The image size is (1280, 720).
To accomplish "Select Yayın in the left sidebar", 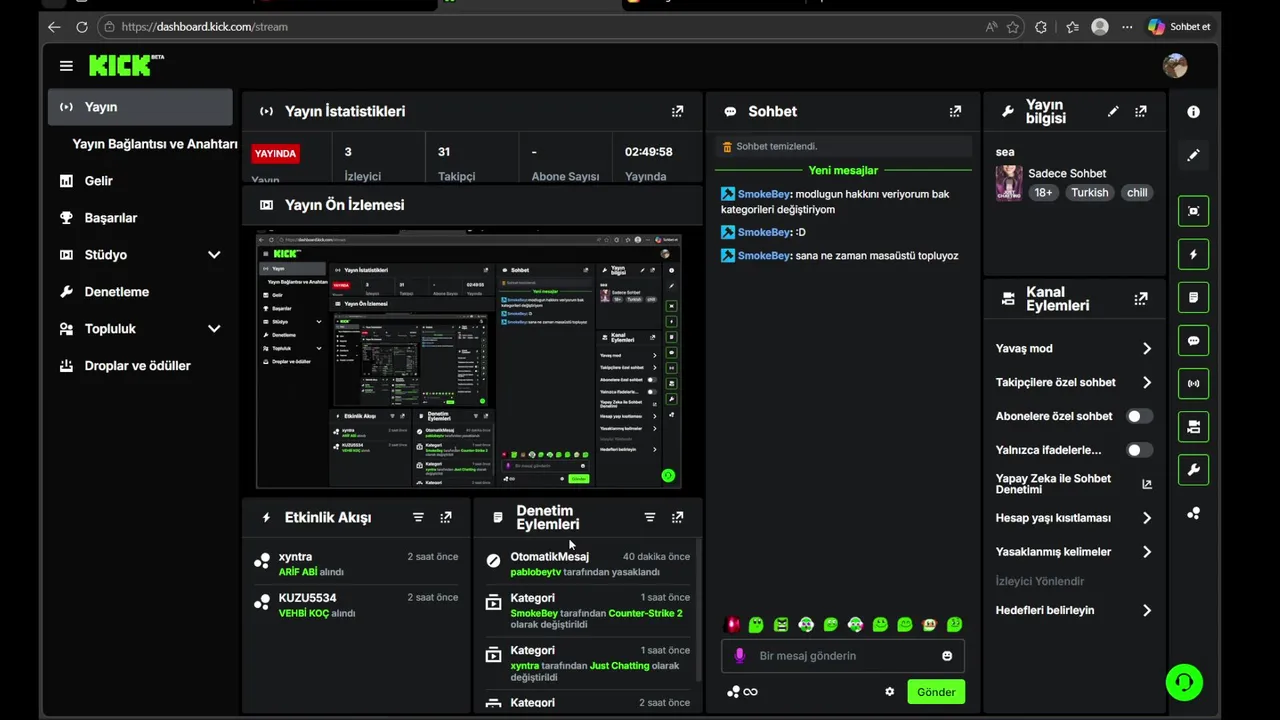I will click(140, 107).
